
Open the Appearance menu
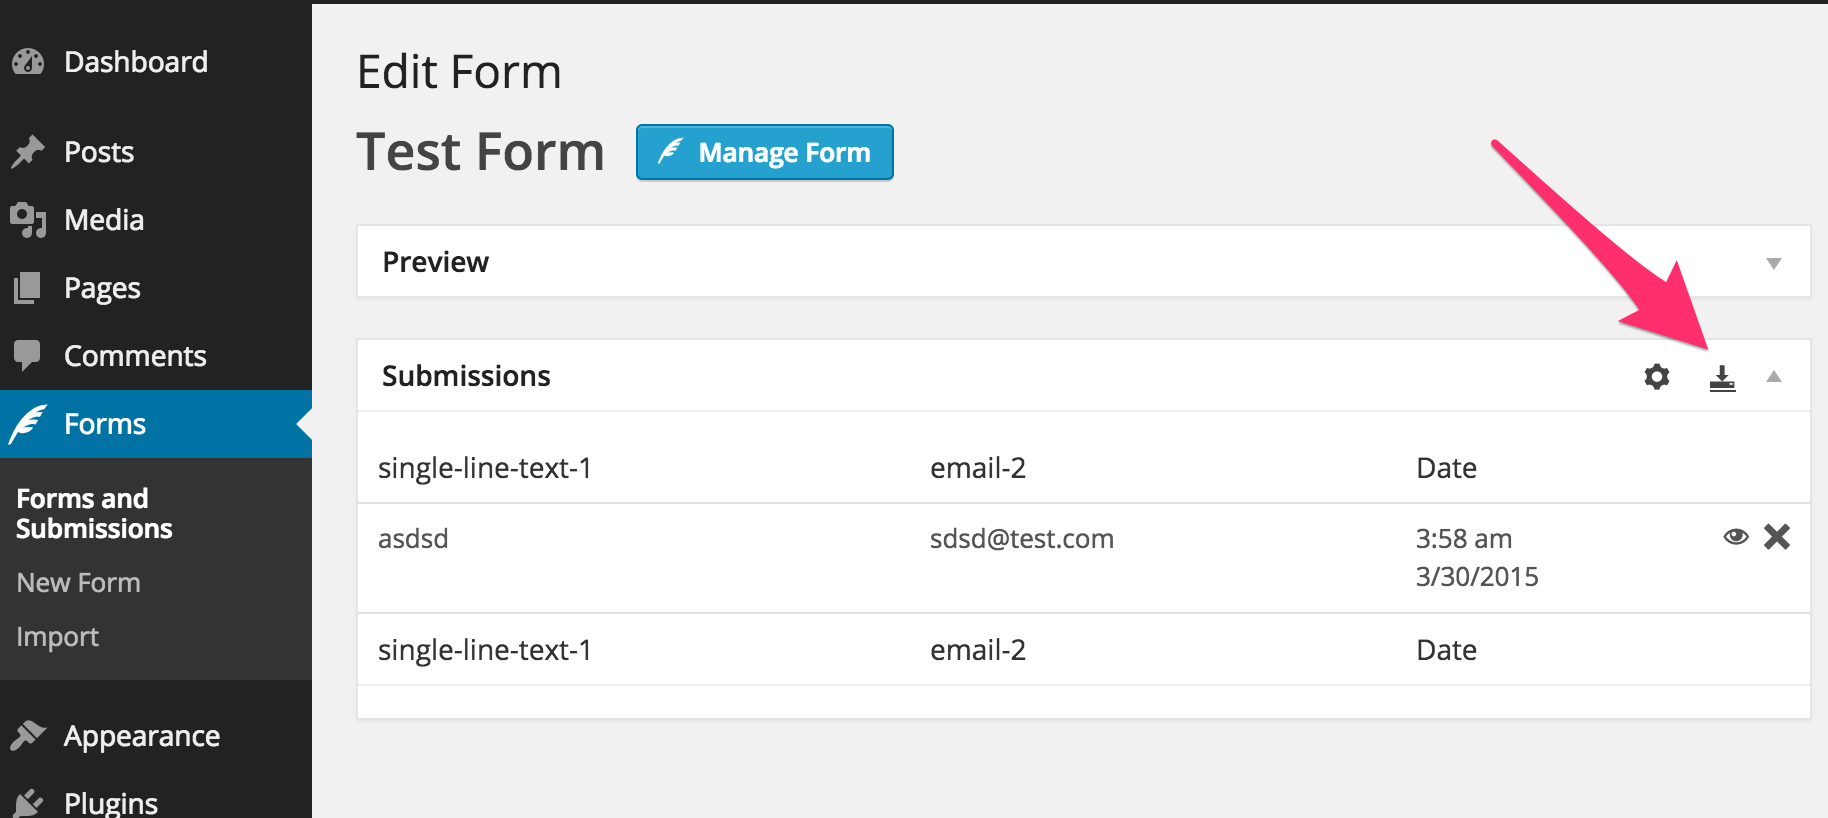(x=141, y=736)
